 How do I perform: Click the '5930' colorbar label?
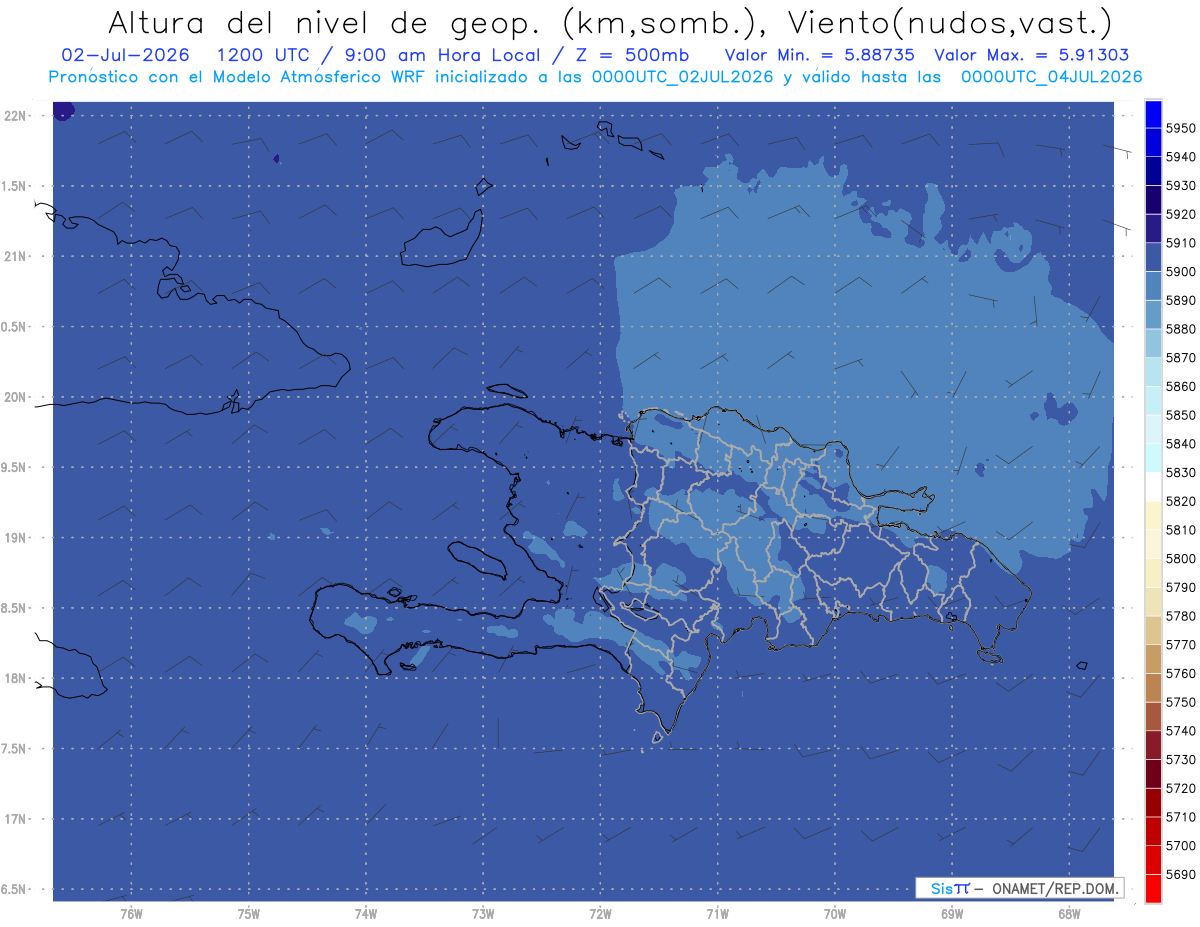click(1180, 186)
